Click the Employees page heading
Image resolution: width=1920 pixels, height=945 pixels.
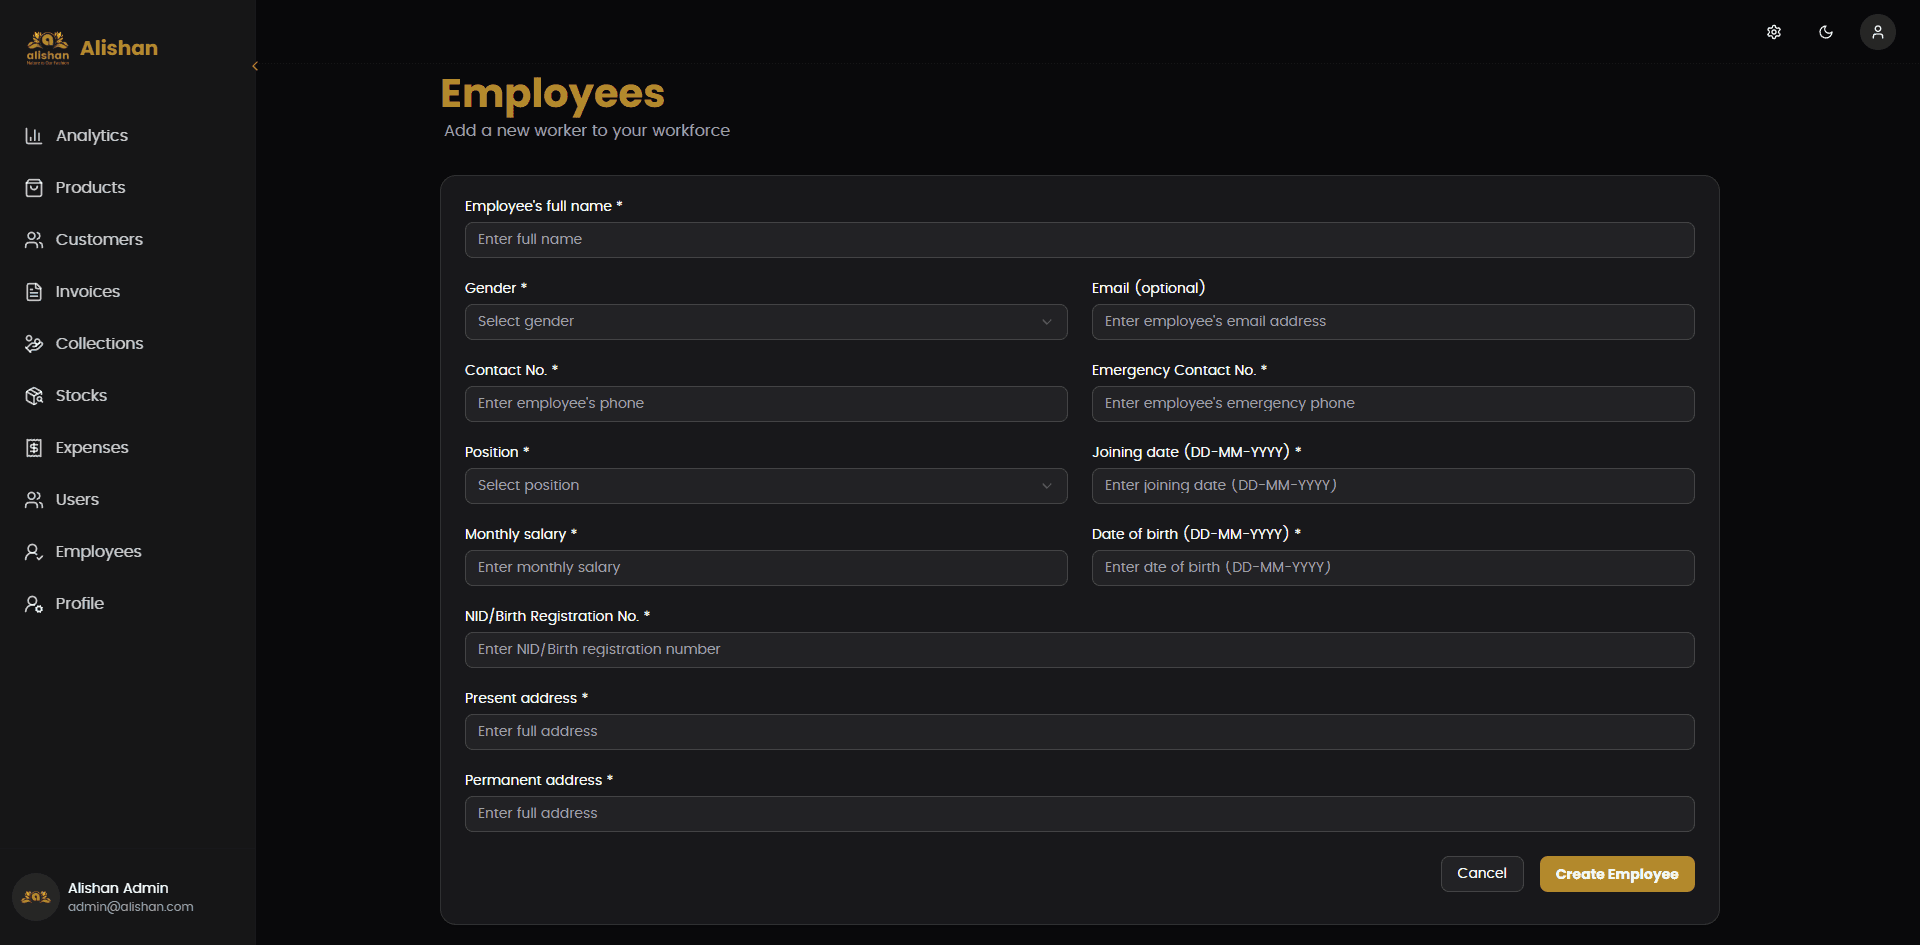[x=552, y=95]
